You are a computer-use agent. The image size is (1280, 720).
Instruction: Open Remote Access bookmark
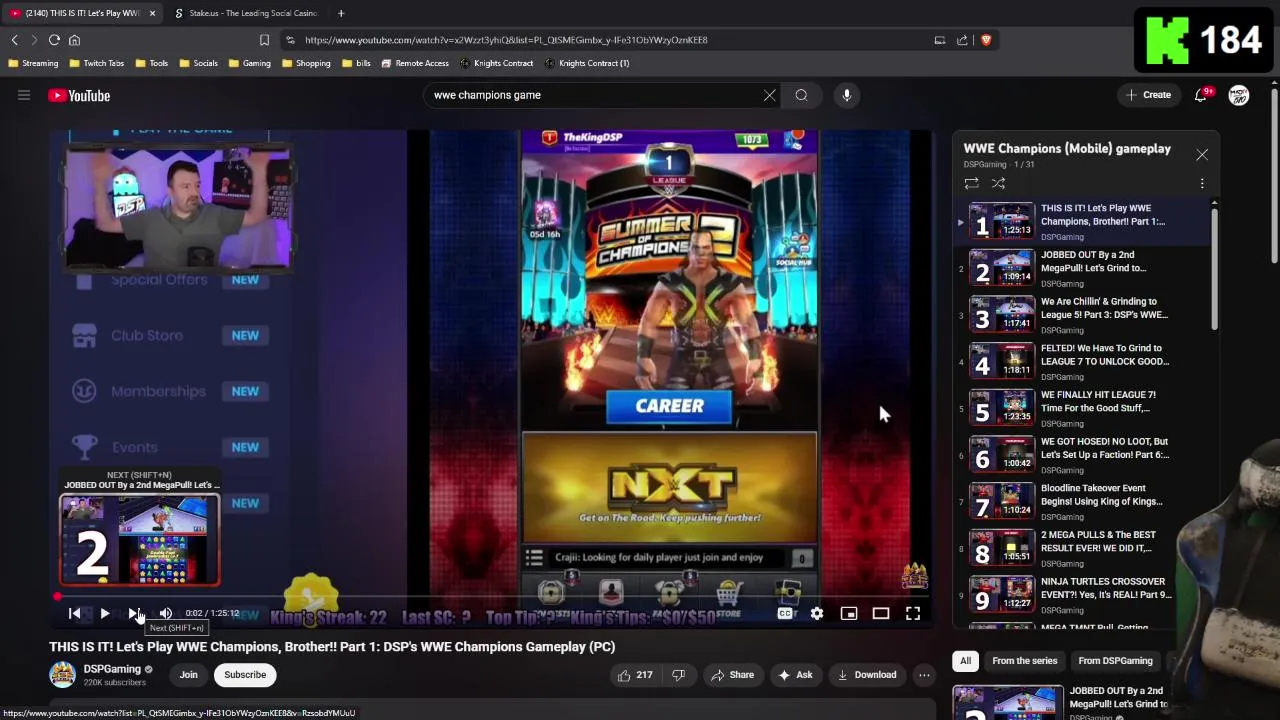click(415, 63)
